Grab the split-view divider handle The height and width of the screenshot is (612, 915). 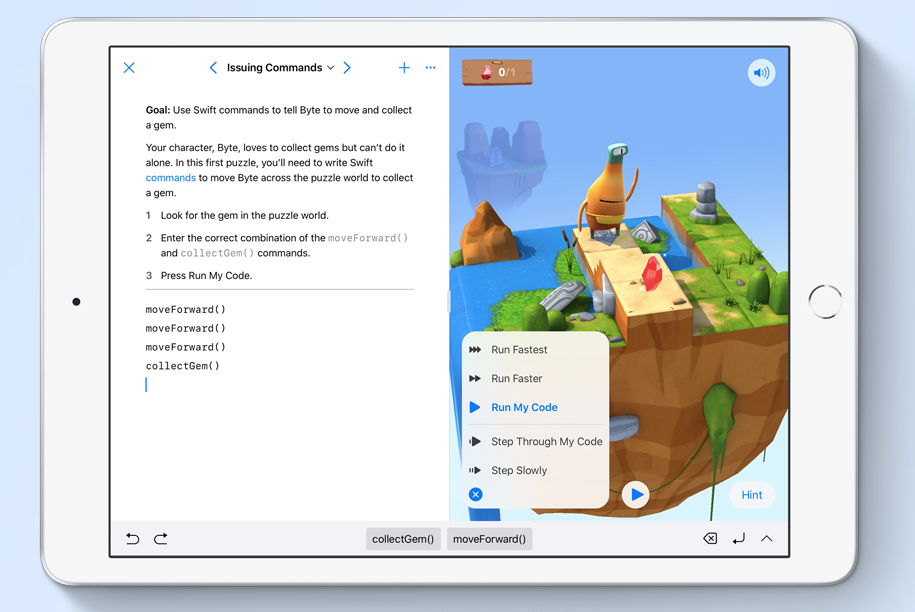tap(449, 302)
